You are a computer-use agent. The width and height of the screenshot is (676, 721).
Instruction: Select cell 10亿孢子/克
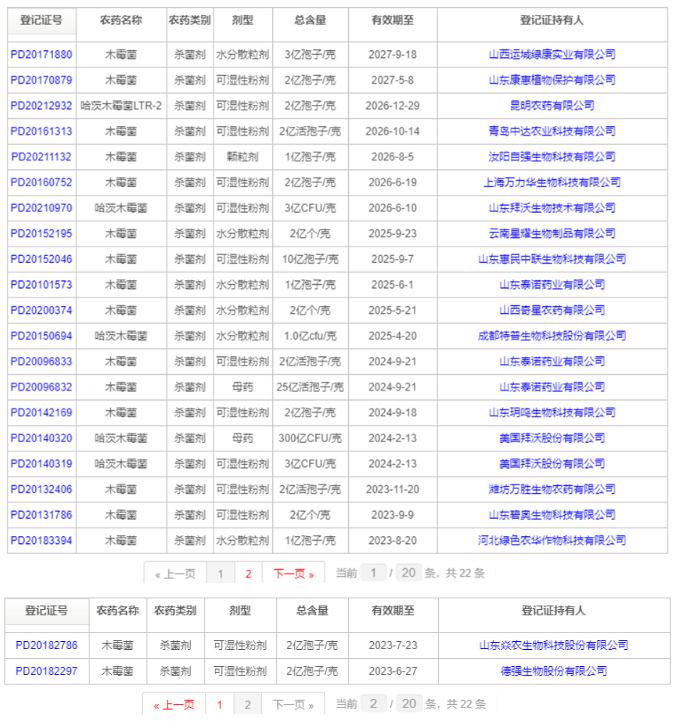coord(310,259)
